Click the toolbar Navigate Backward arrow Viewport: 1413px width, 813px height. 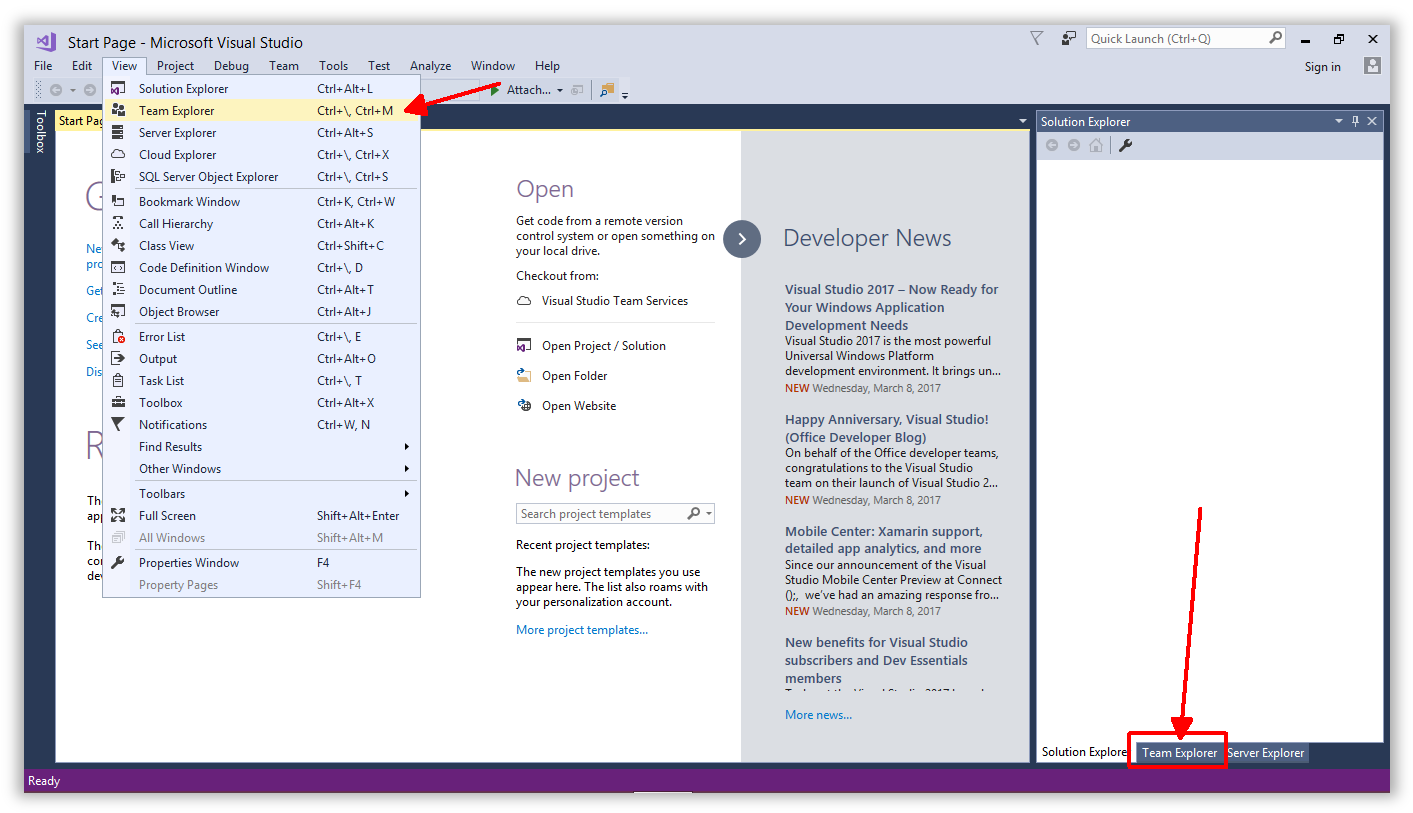click(55, 90)
